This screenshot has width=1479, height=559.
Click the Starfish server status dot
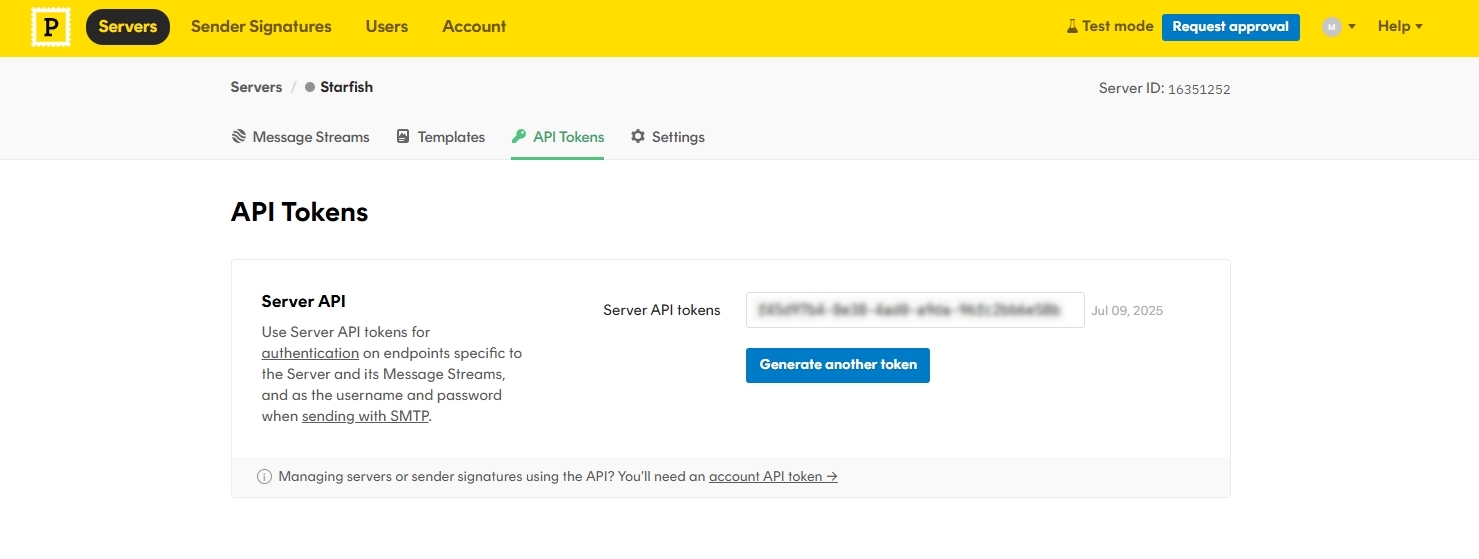[x=310, y=87]
